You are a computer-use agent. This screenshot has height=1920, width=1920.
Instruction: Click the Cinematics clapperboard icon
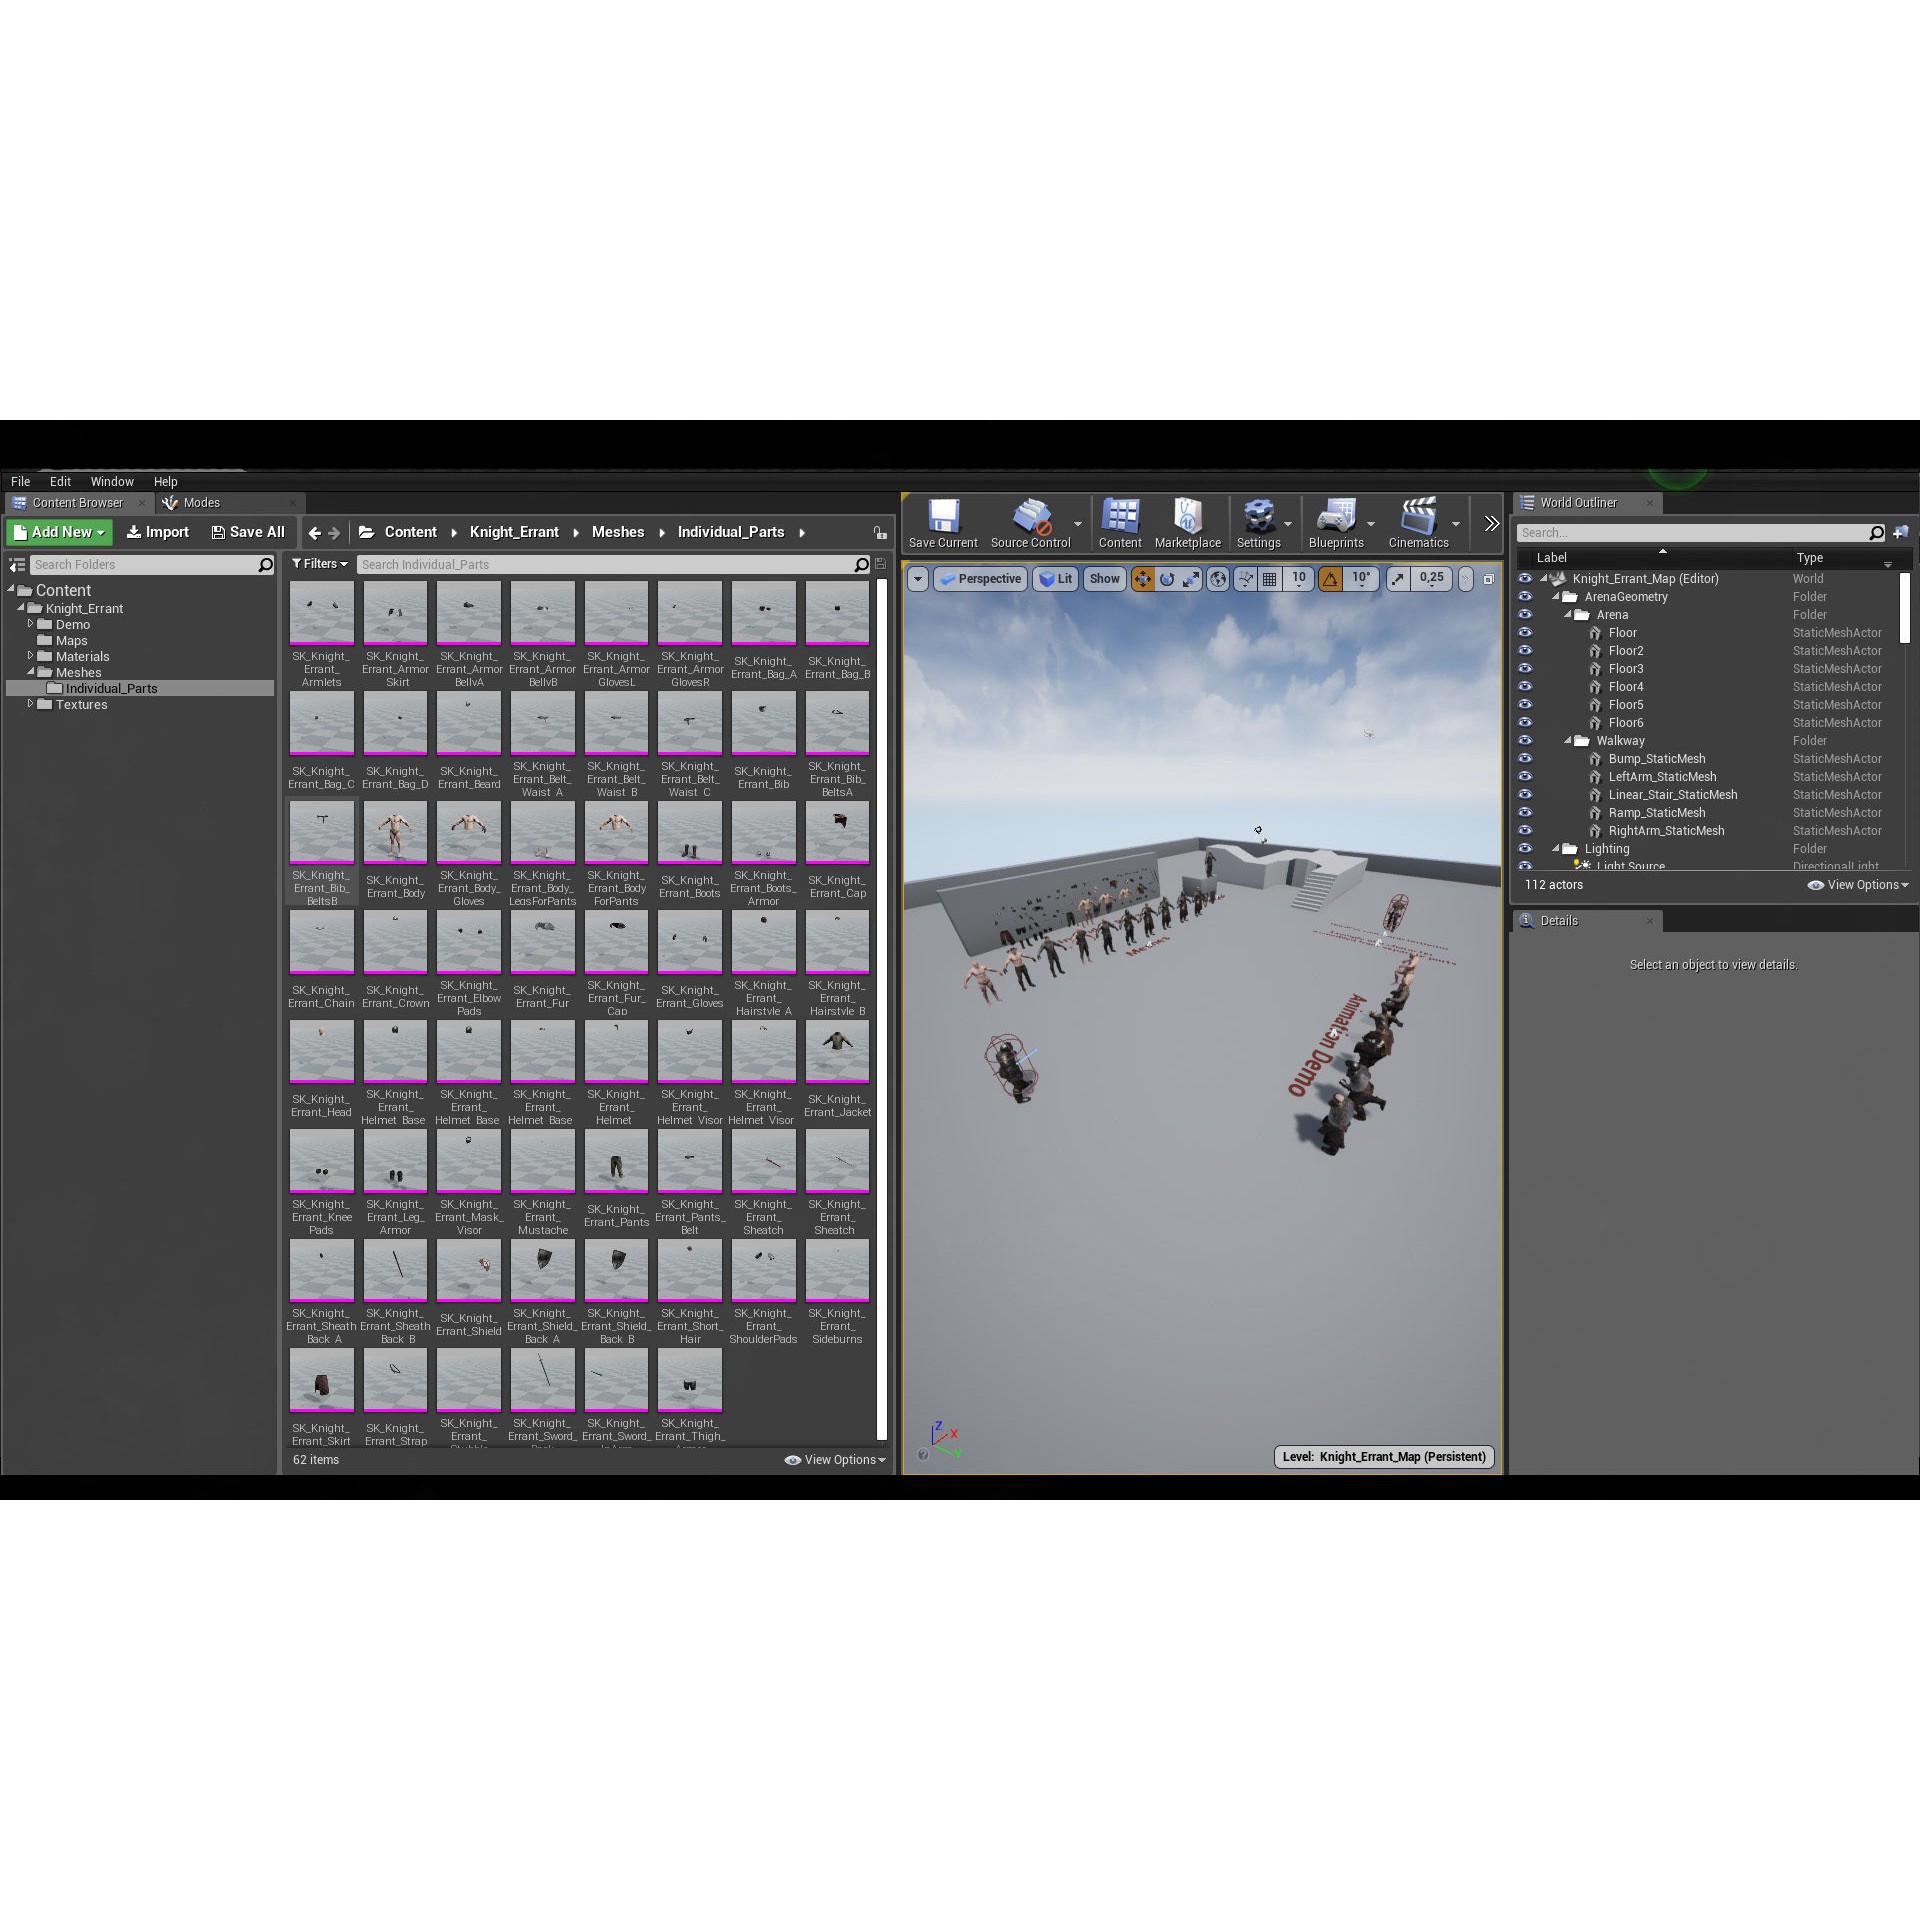[1418, 517]
